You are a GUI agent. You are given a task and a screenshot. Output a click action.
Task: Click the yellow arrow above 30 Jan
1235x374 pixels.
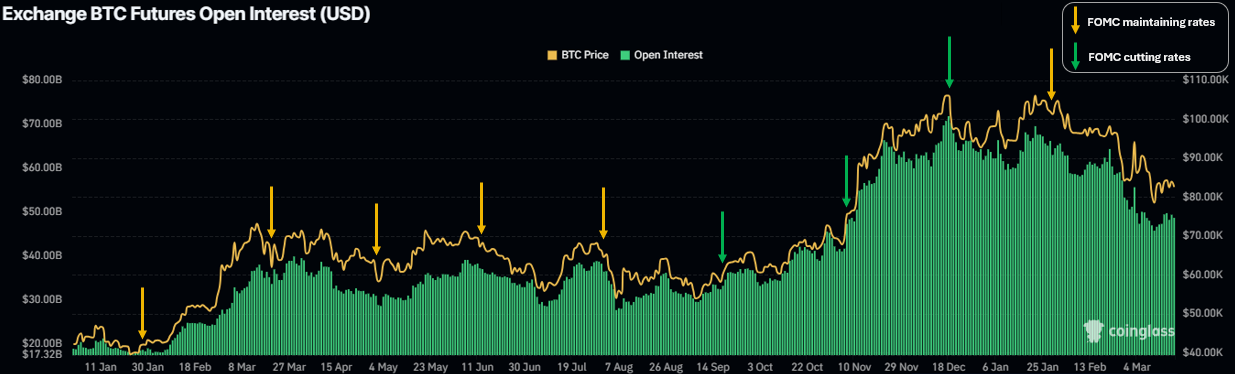[x=142, y=313]
